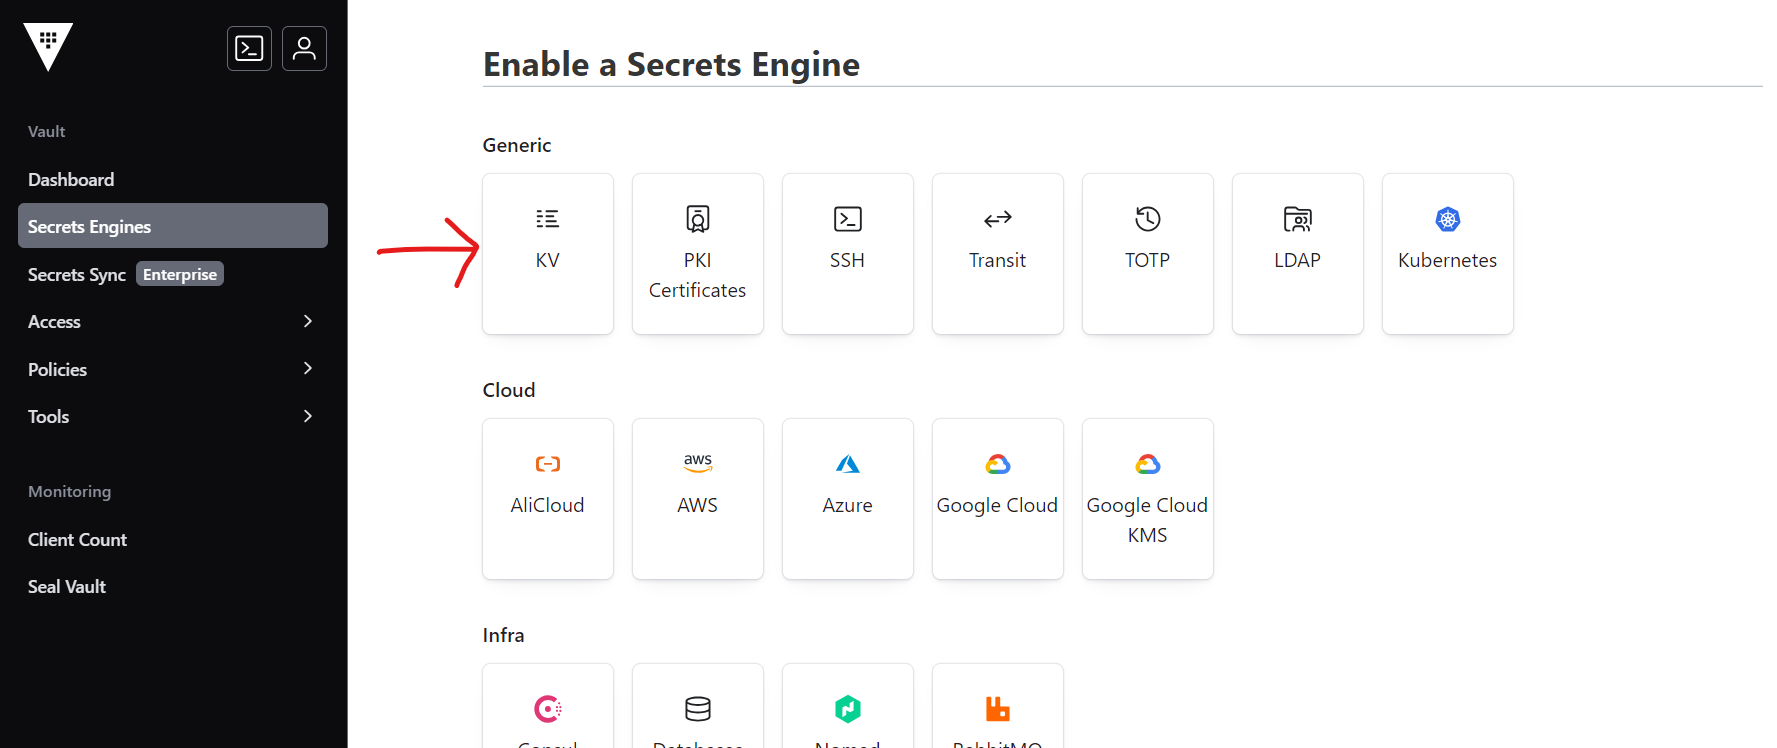Pick the Kubernetes secrets engine
1777x748 pixels.
coord(1447,253)
